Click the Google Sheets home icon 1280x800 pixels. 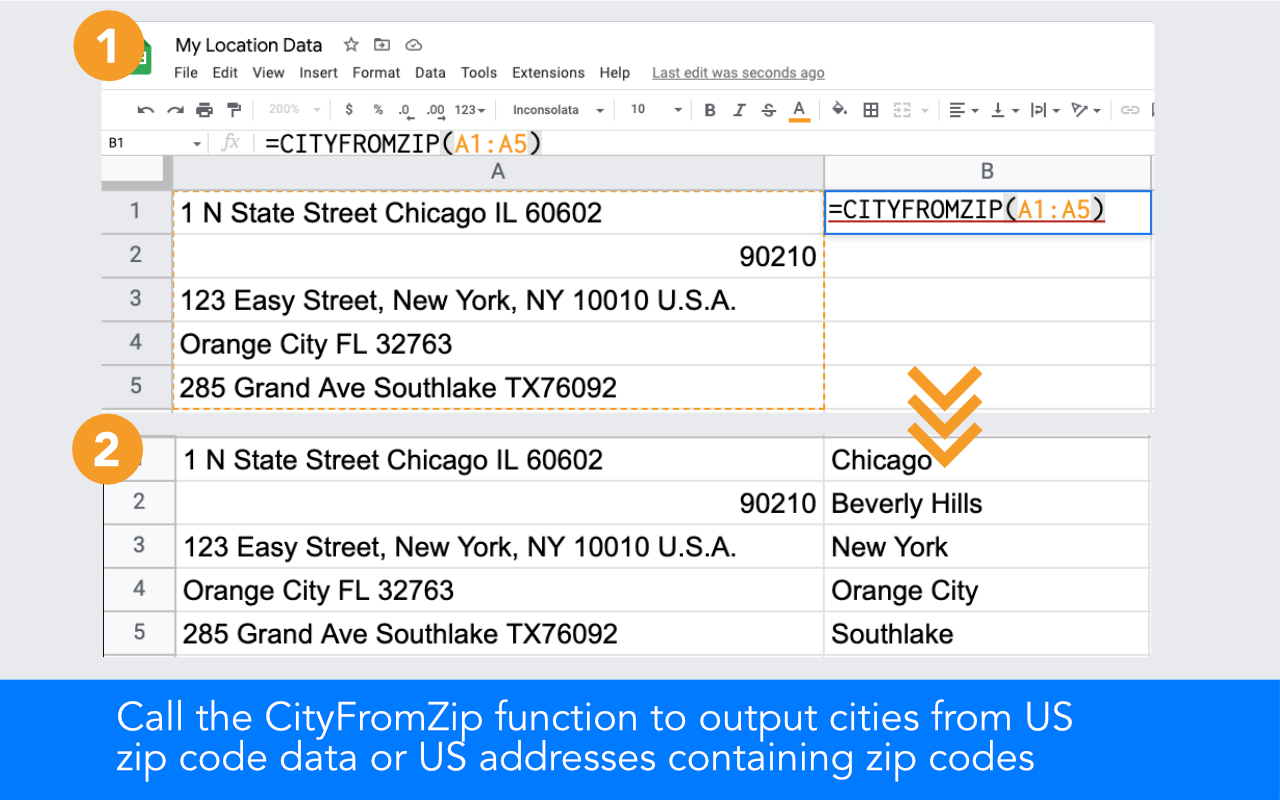[x=143, y=56]
